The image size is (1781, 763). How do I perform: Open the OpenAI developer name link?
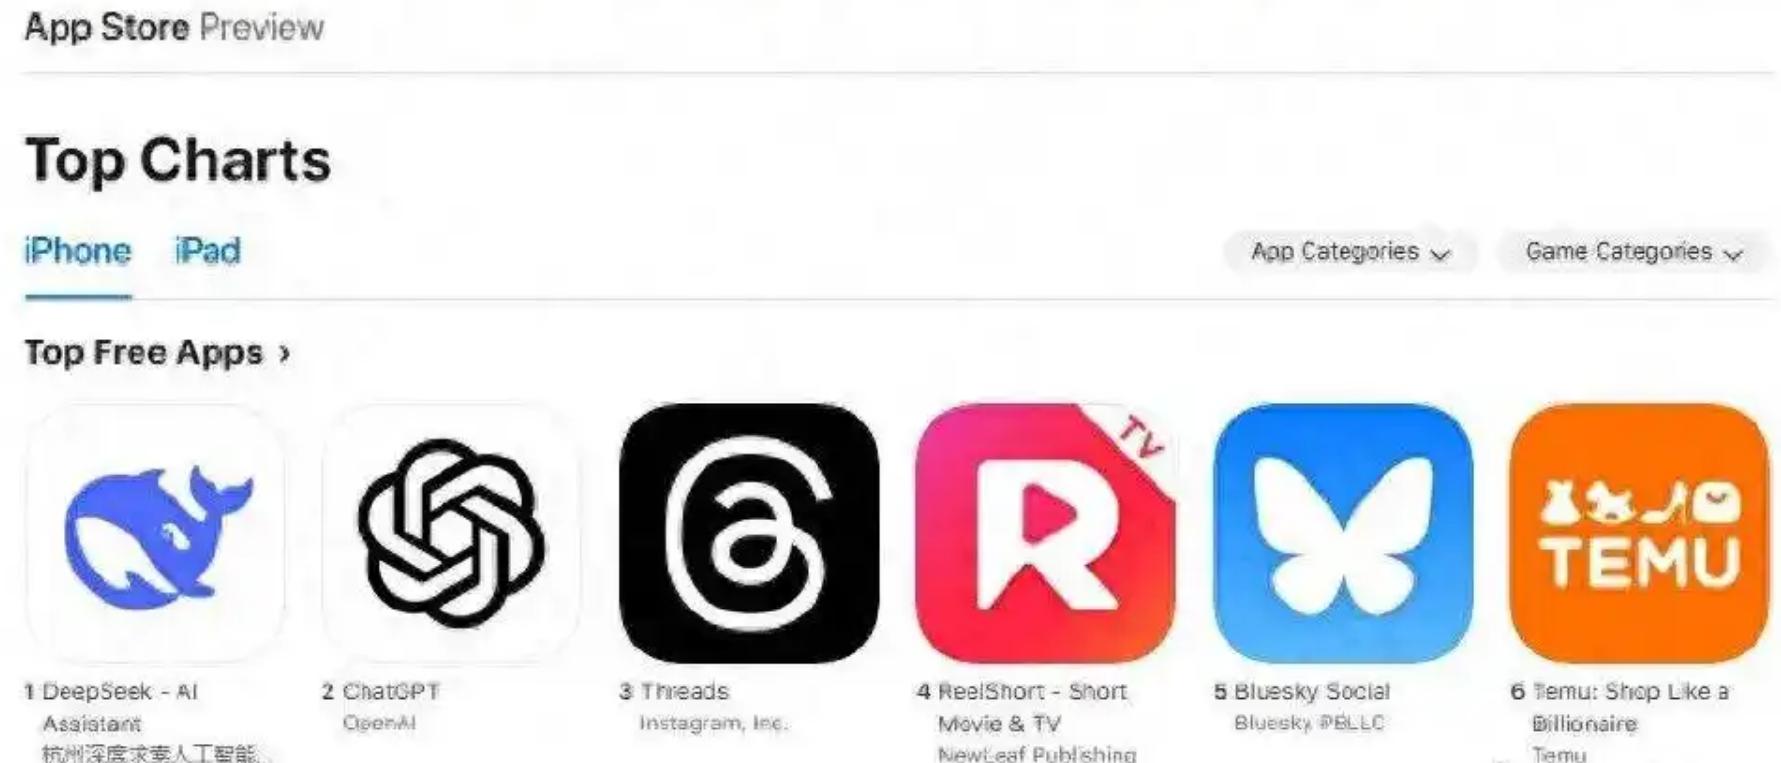click(379, 722)
